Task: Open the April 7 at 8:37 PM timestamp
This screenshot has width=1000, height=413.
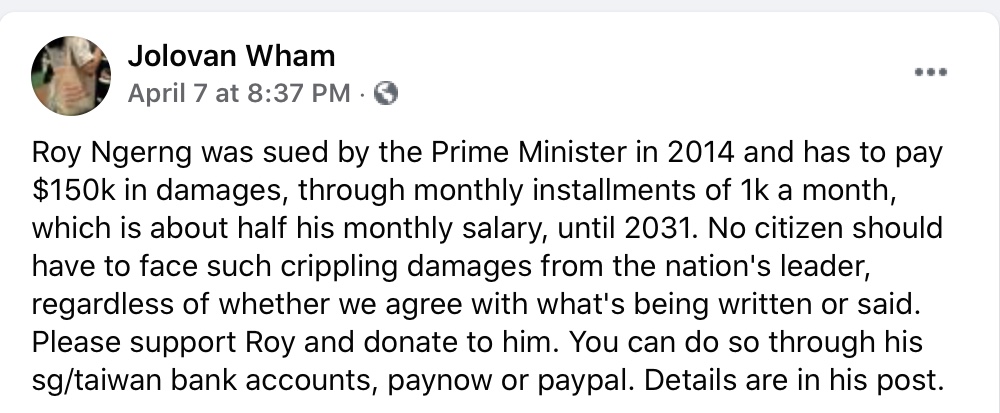Action: [x=239, y=94]
